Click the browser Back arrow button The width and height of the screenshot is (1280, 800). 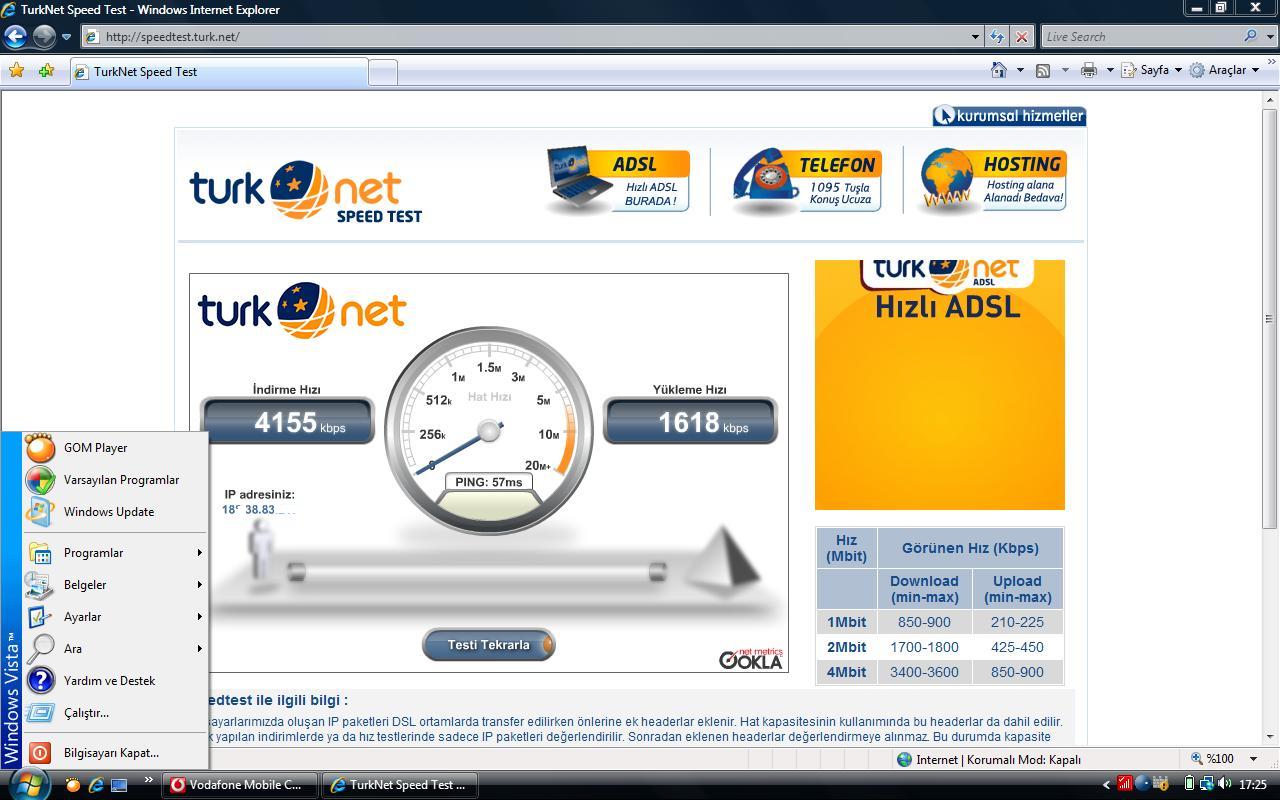pyautogui.click(x=14, y=37)
